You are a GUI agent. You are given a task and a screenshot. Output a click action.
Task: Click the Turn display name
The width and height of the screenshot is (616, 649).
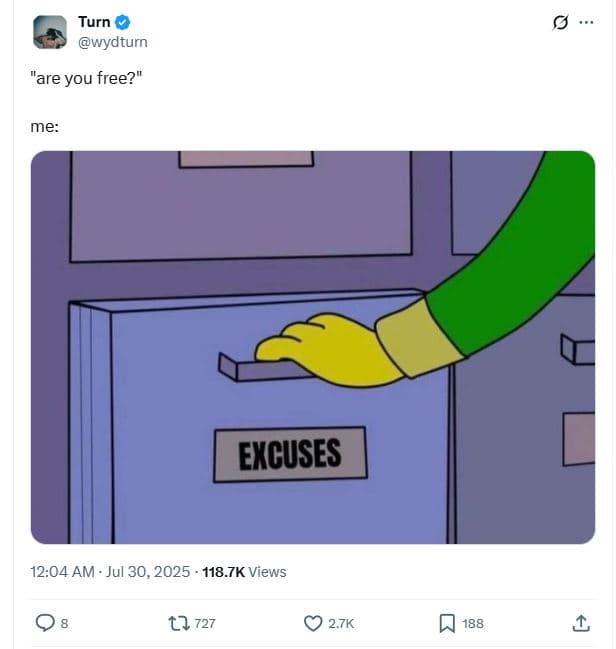point(94,22)
